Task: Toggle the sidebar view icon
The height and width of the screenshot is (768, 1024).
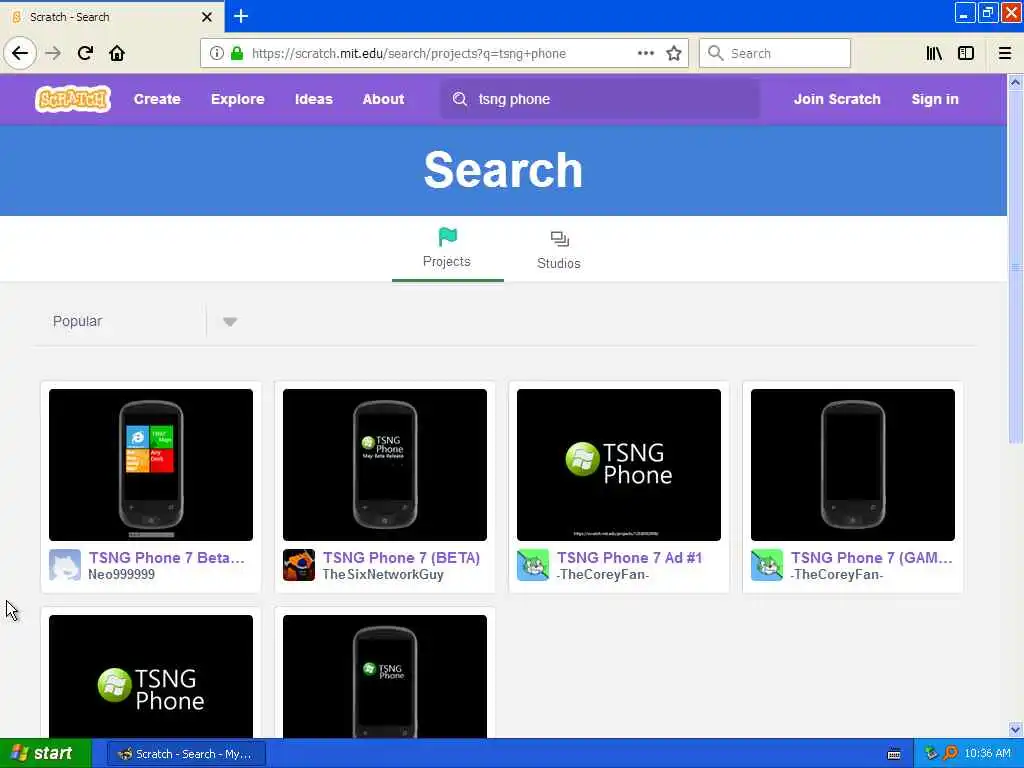Action: pyautogui.click(x=966, y=53)
